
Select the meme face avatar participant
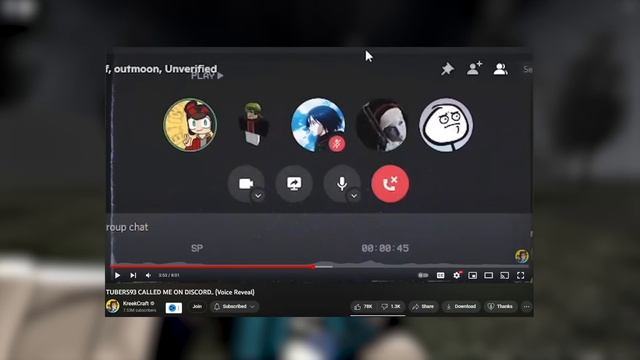446,125
